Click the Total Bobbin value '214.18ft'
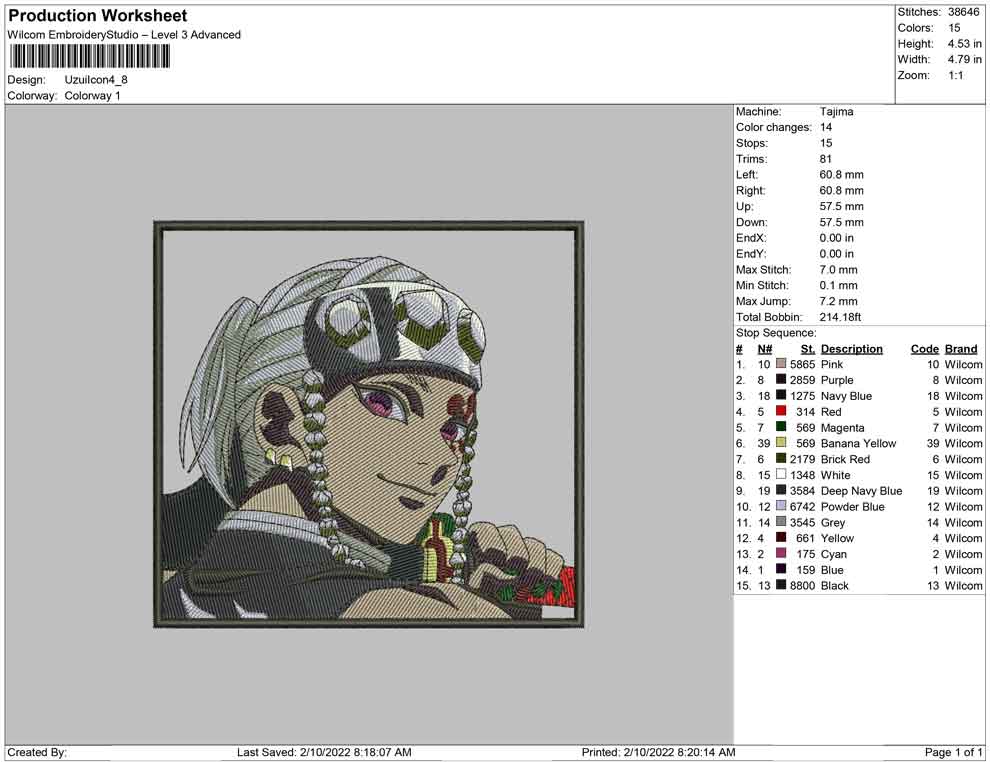990x762 pixels. [x=840, y=317]
